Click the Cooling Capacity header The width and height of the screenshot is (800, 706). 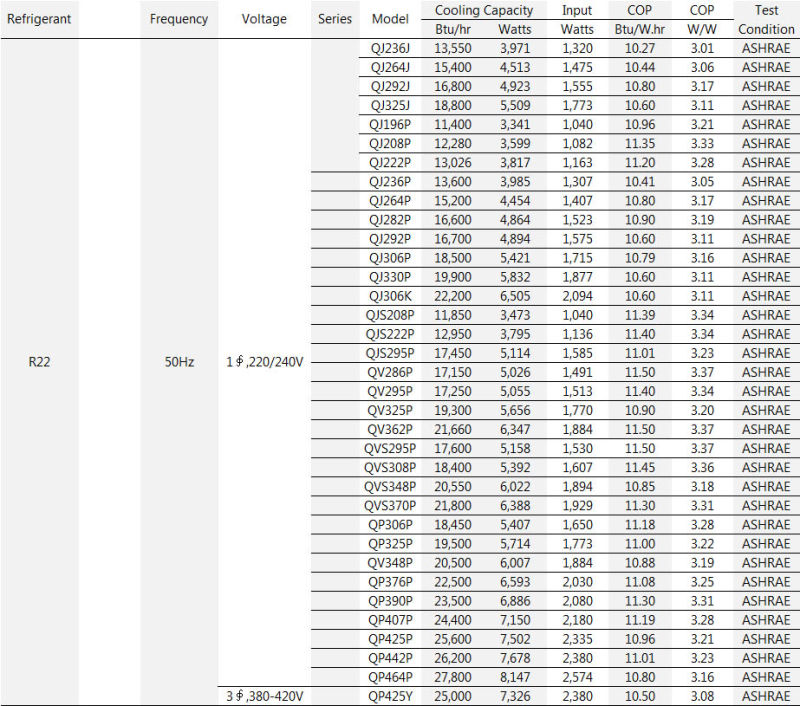pos(484,10)
